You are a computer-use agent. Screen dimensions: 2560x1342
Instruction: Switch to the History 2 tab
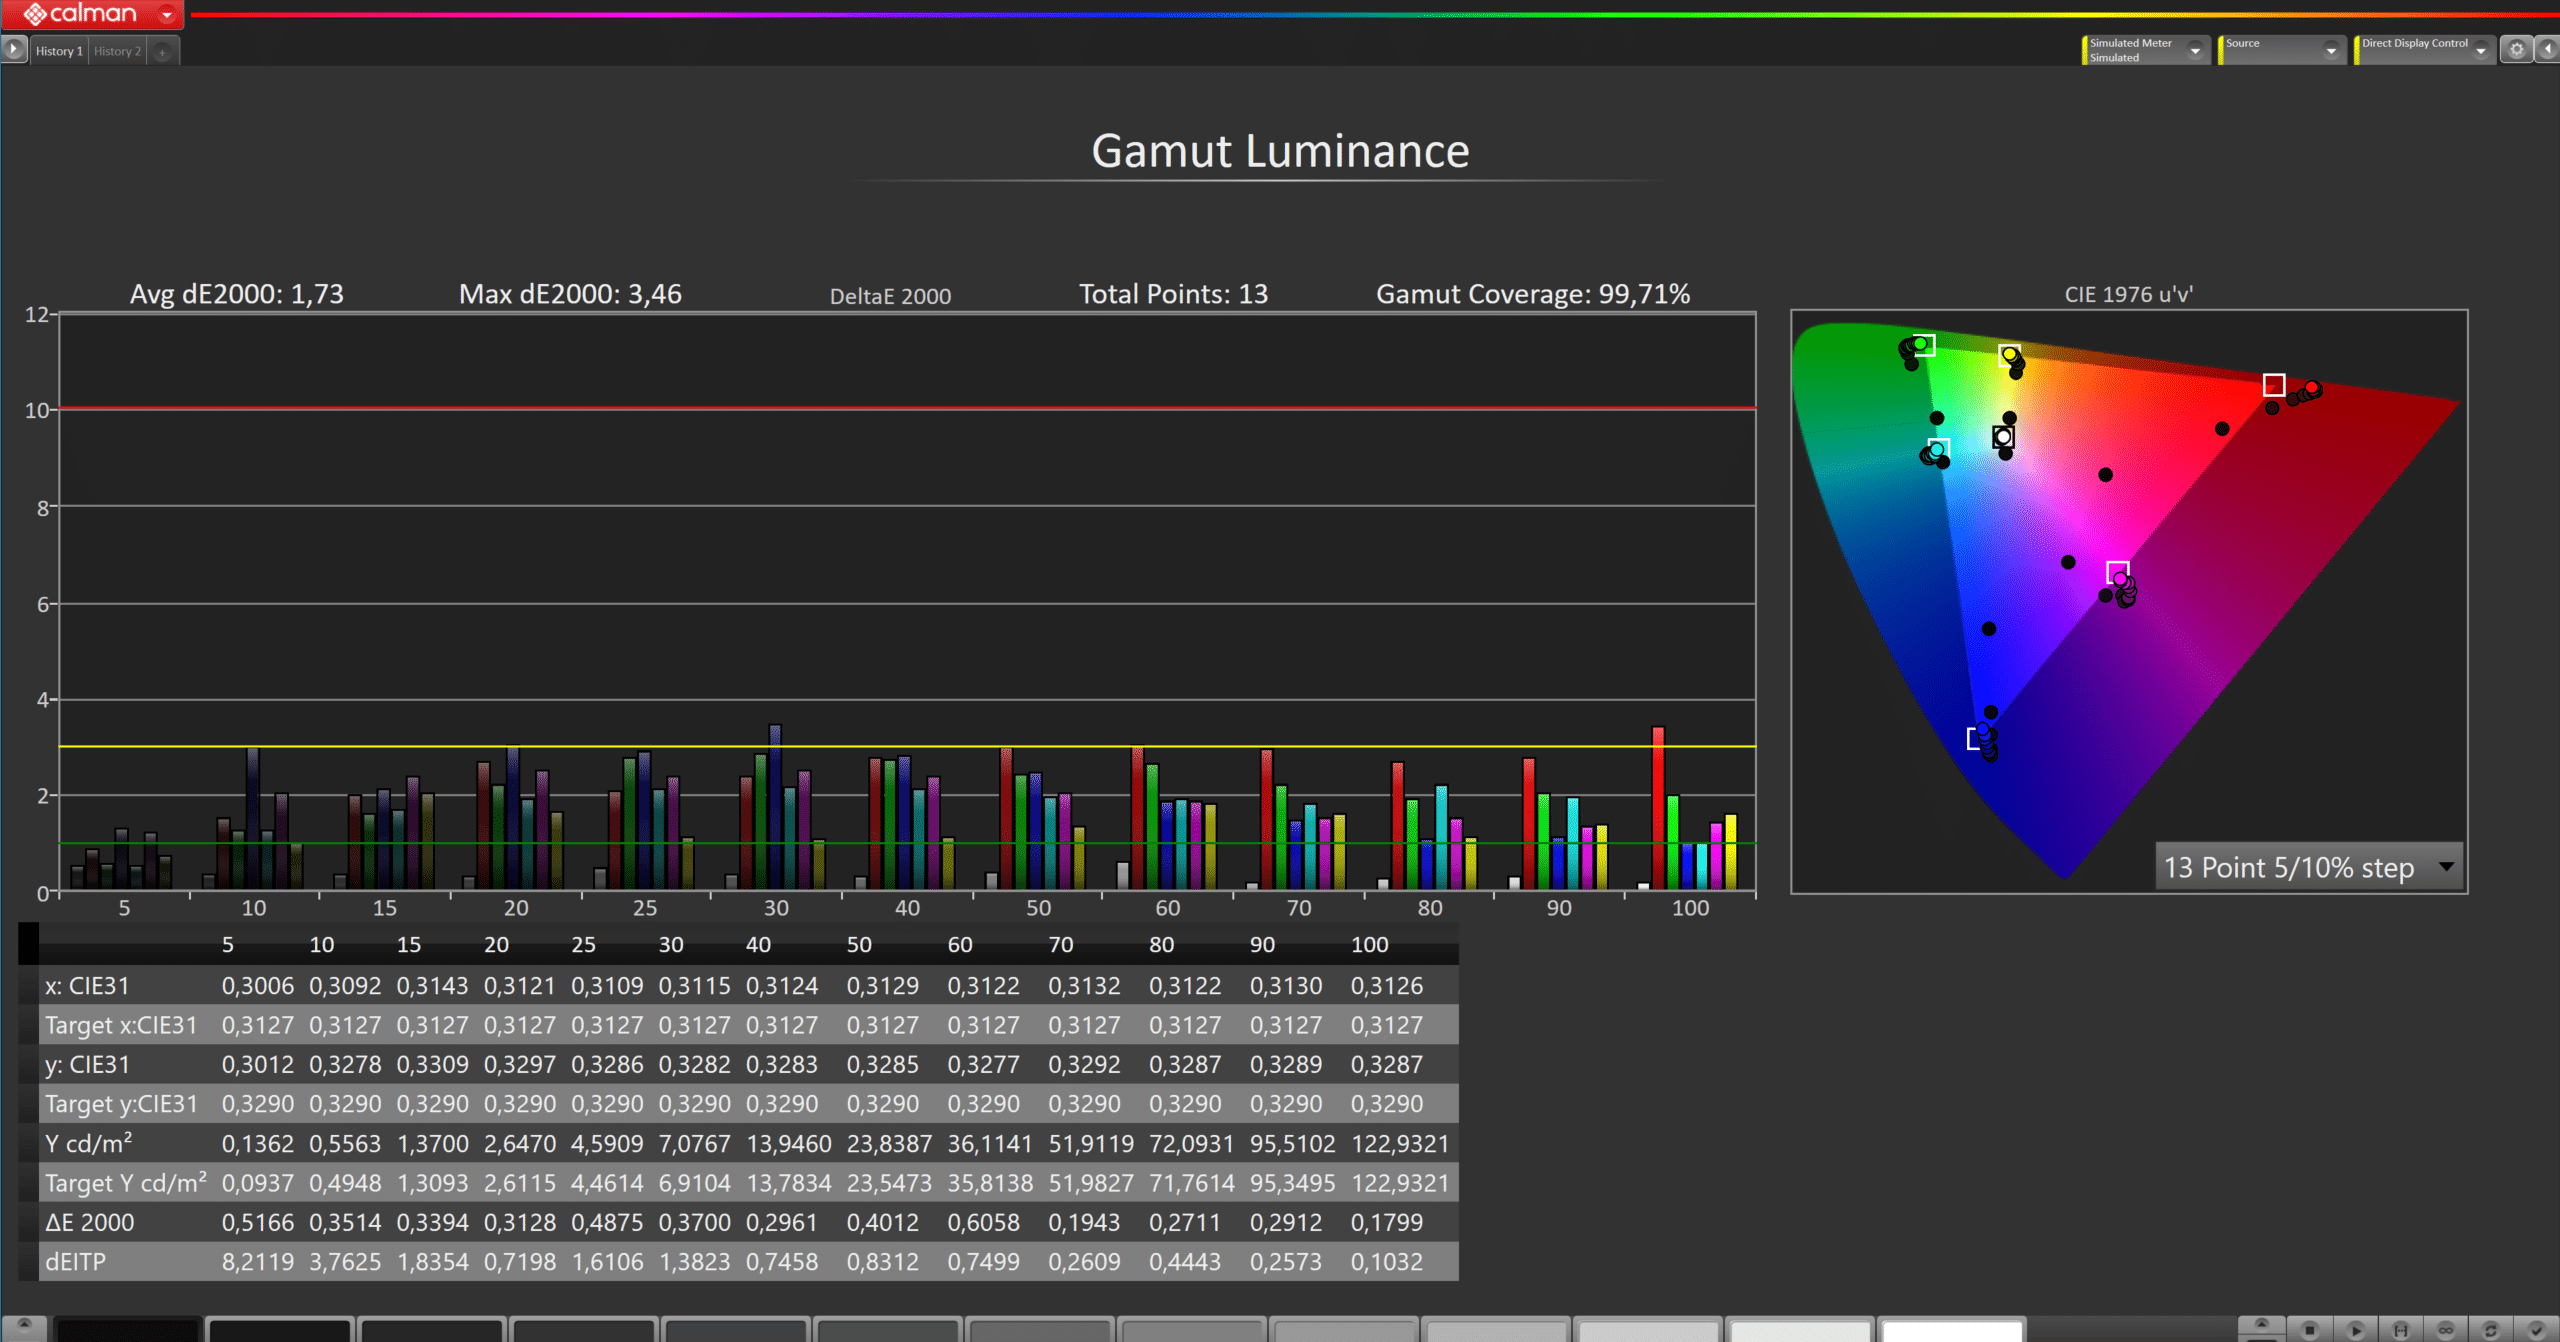[117, 51]
